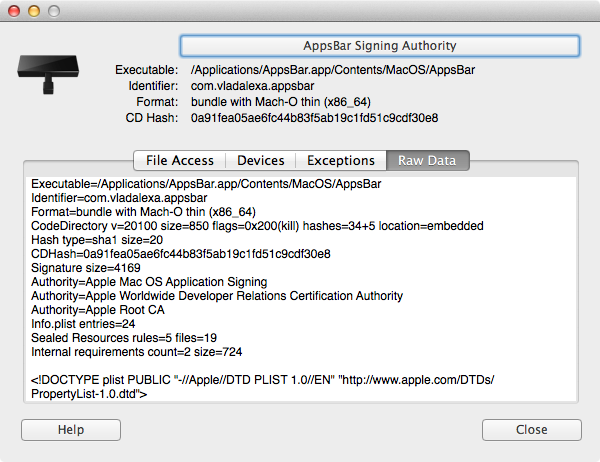Click the Signature size=4169 line
This screenshot has height=462, width=600.
pyautogui.click(x=86, y=268)
